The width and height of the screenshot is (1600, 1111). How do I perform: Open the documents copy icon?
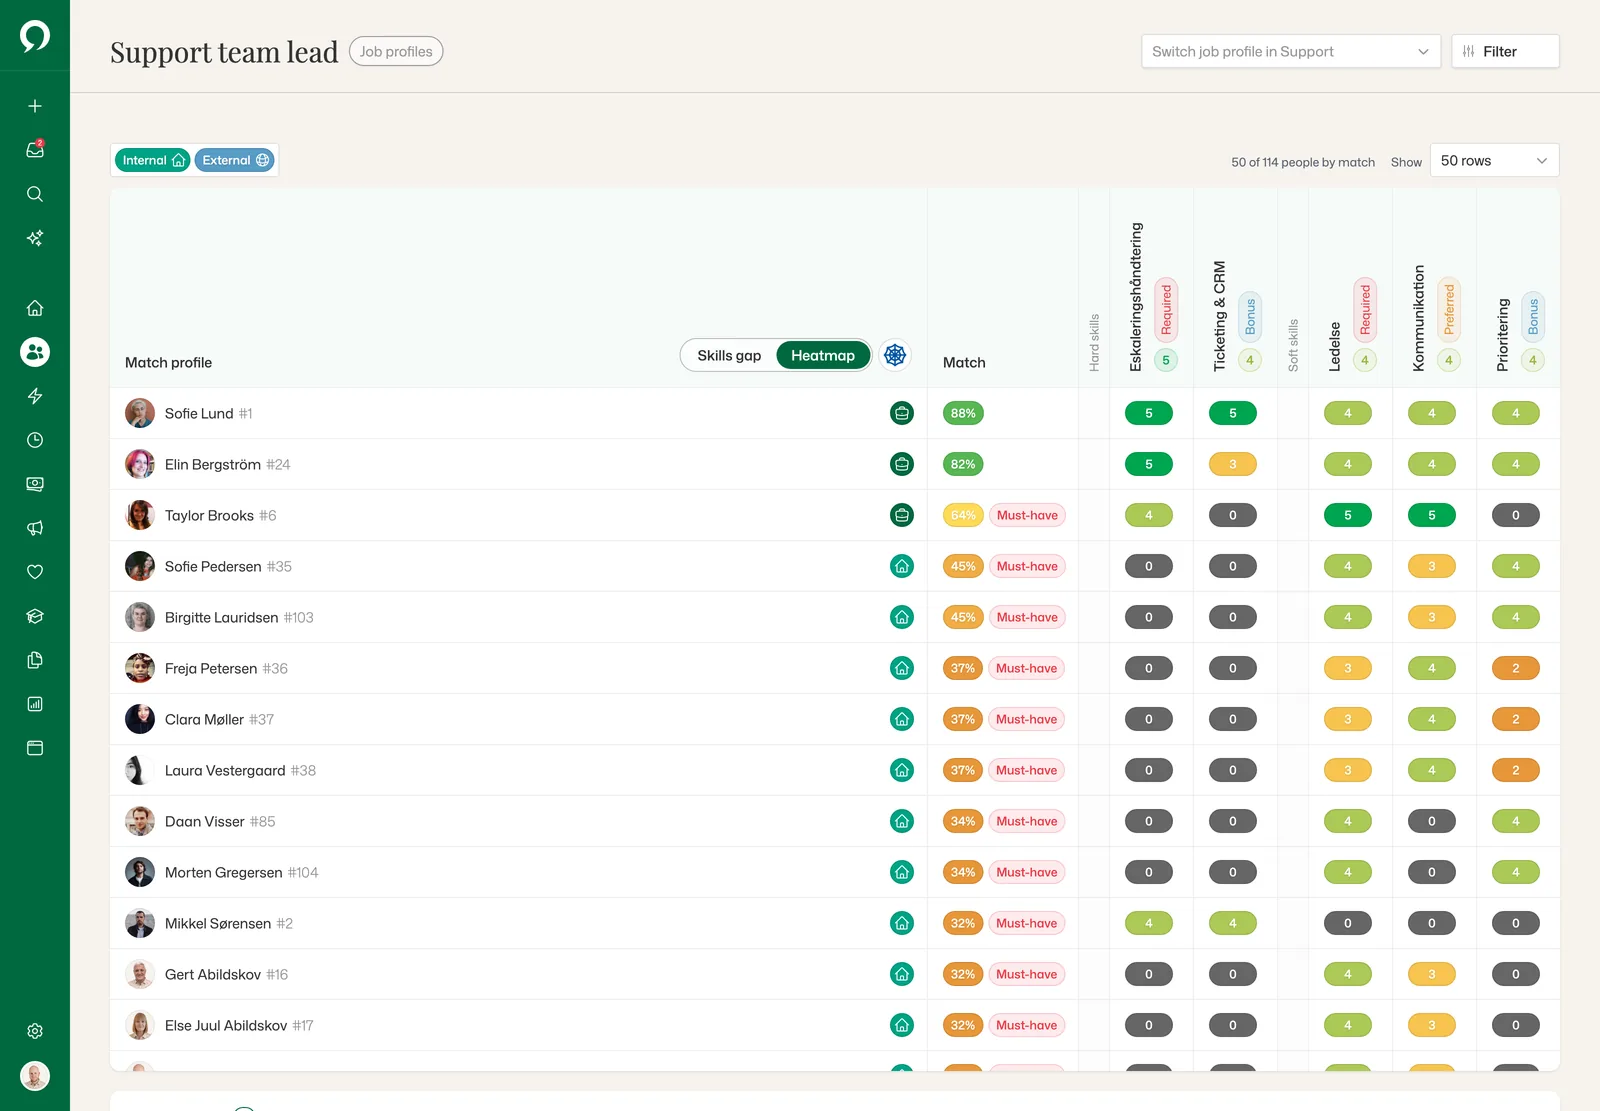point(35,660)
